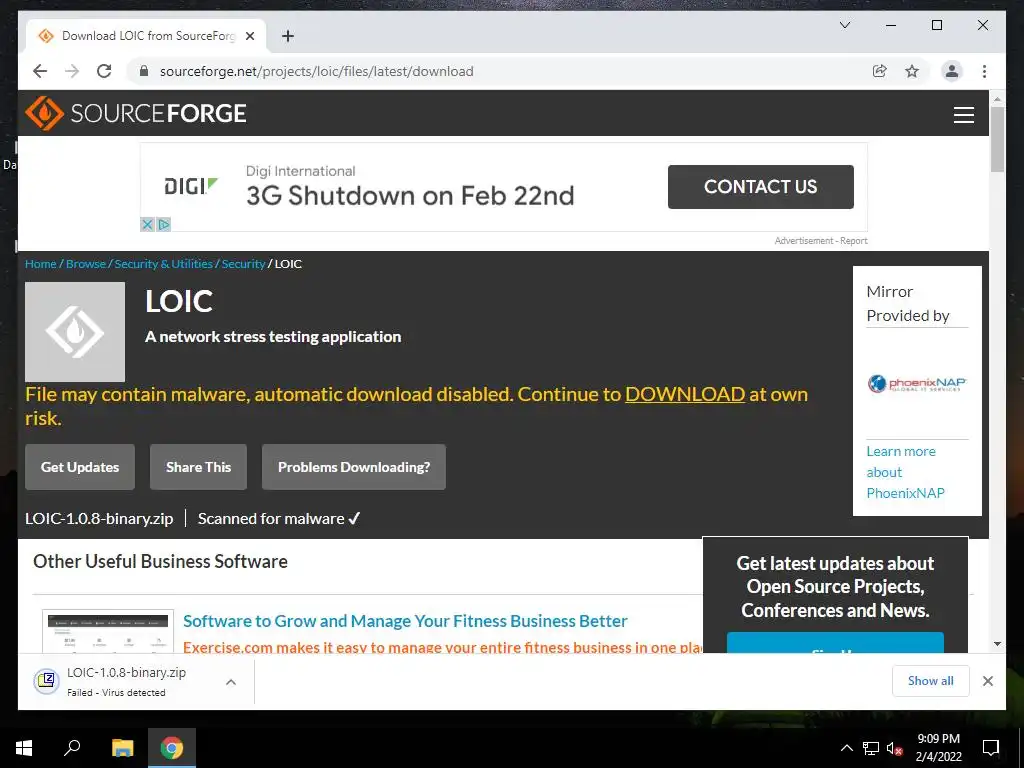Click the network tray icon
1024x768 pixels.
point(871,748)
